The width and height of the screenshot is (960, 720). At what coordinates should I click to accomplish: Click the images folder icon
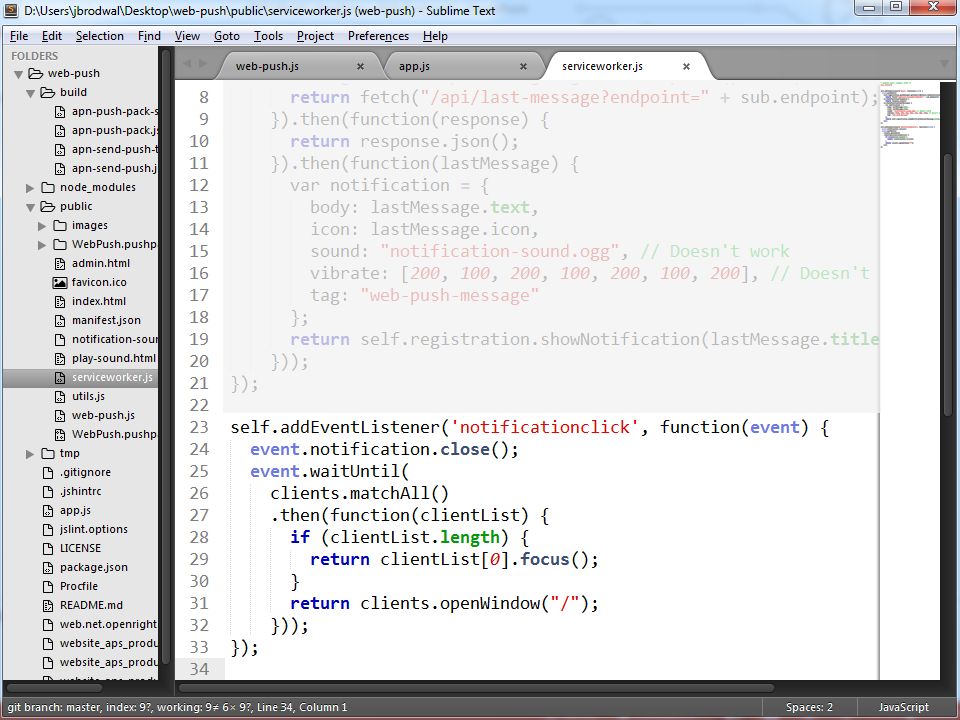tap(60, 225)
